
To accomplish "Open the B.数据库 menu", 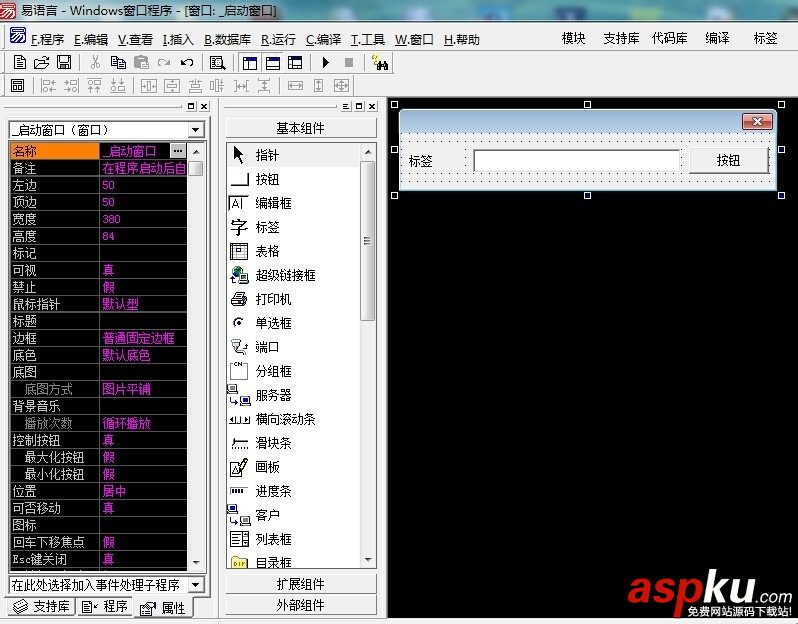I will click(x=227, y=40).
